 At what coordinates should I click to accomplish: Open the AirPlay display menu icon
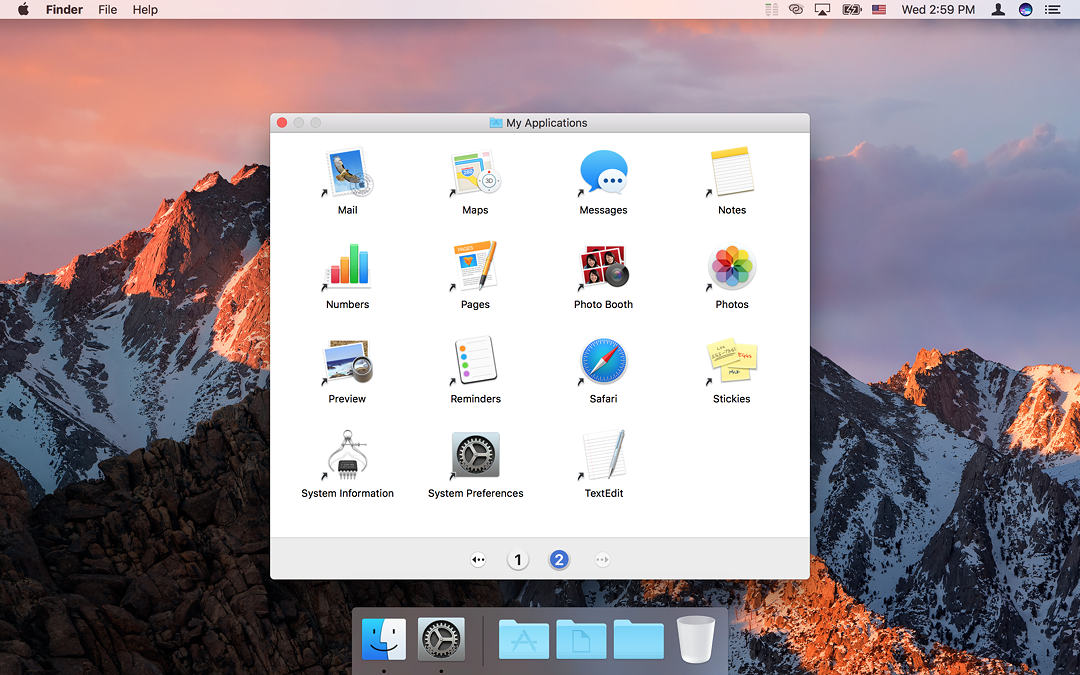coord(822,10)
